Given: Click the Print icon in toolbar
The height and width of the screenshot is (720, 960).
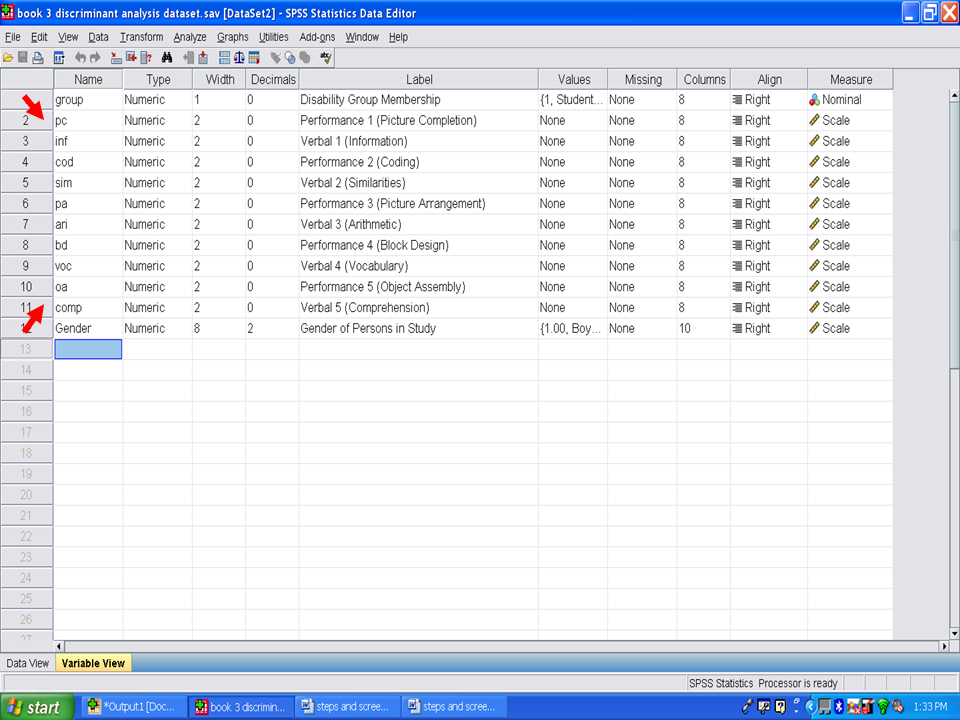Looking at the screenshot, I should click(x=37, y=58).
